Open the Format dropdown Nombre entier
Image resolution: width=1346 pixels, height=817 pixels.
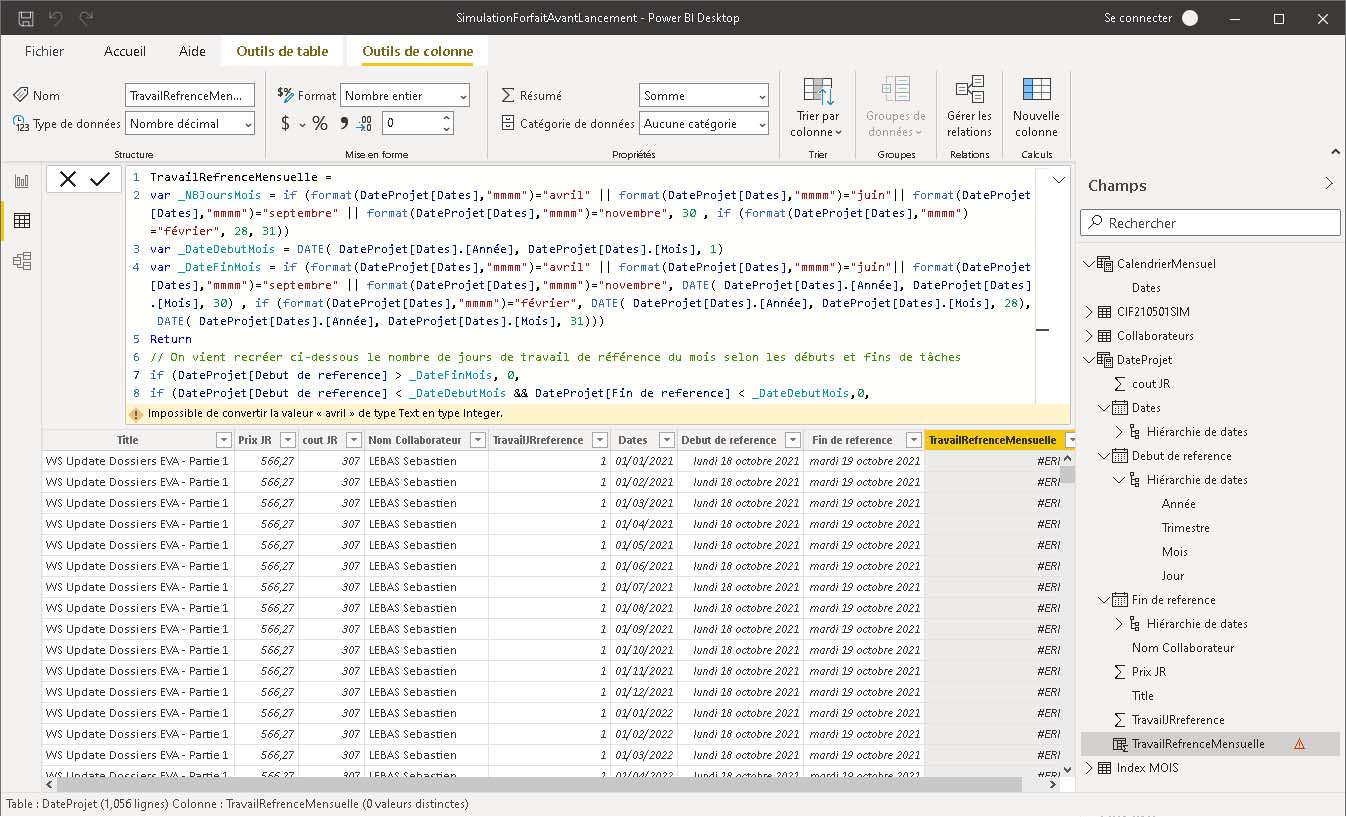(x=405, y=95)
